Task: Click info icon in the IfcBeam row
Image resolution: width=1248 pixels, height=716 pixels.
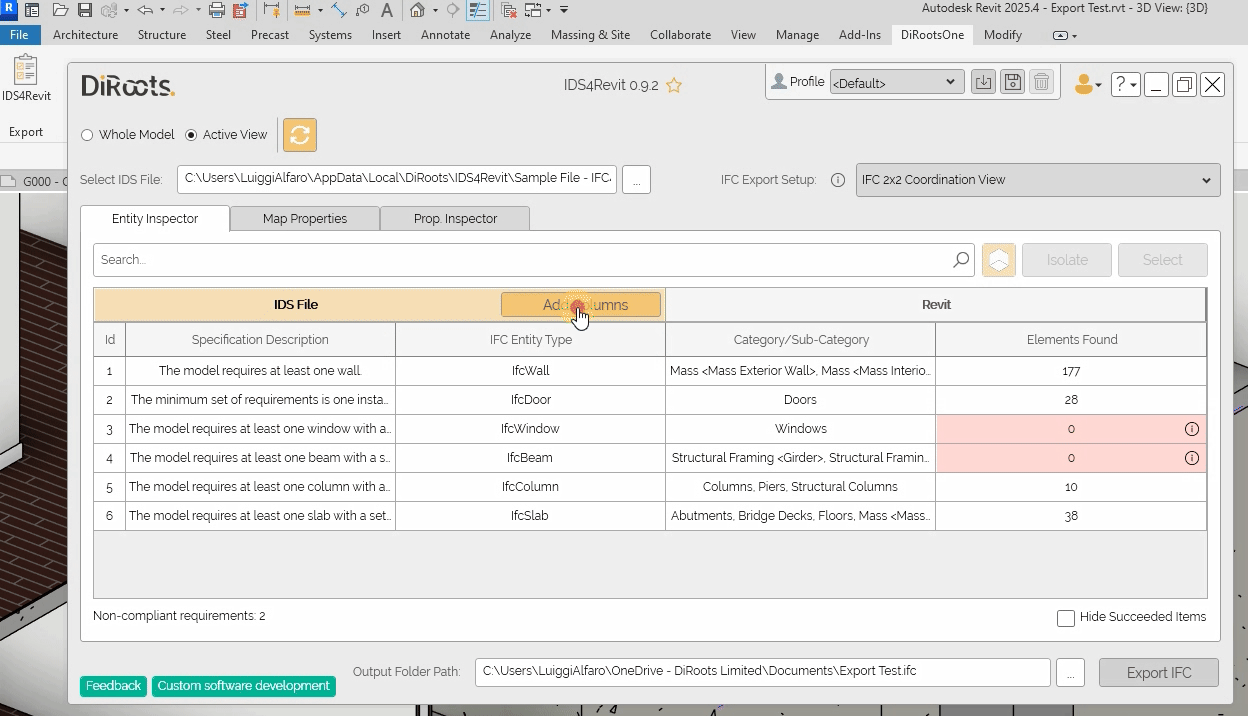Action: point(1192,458)
